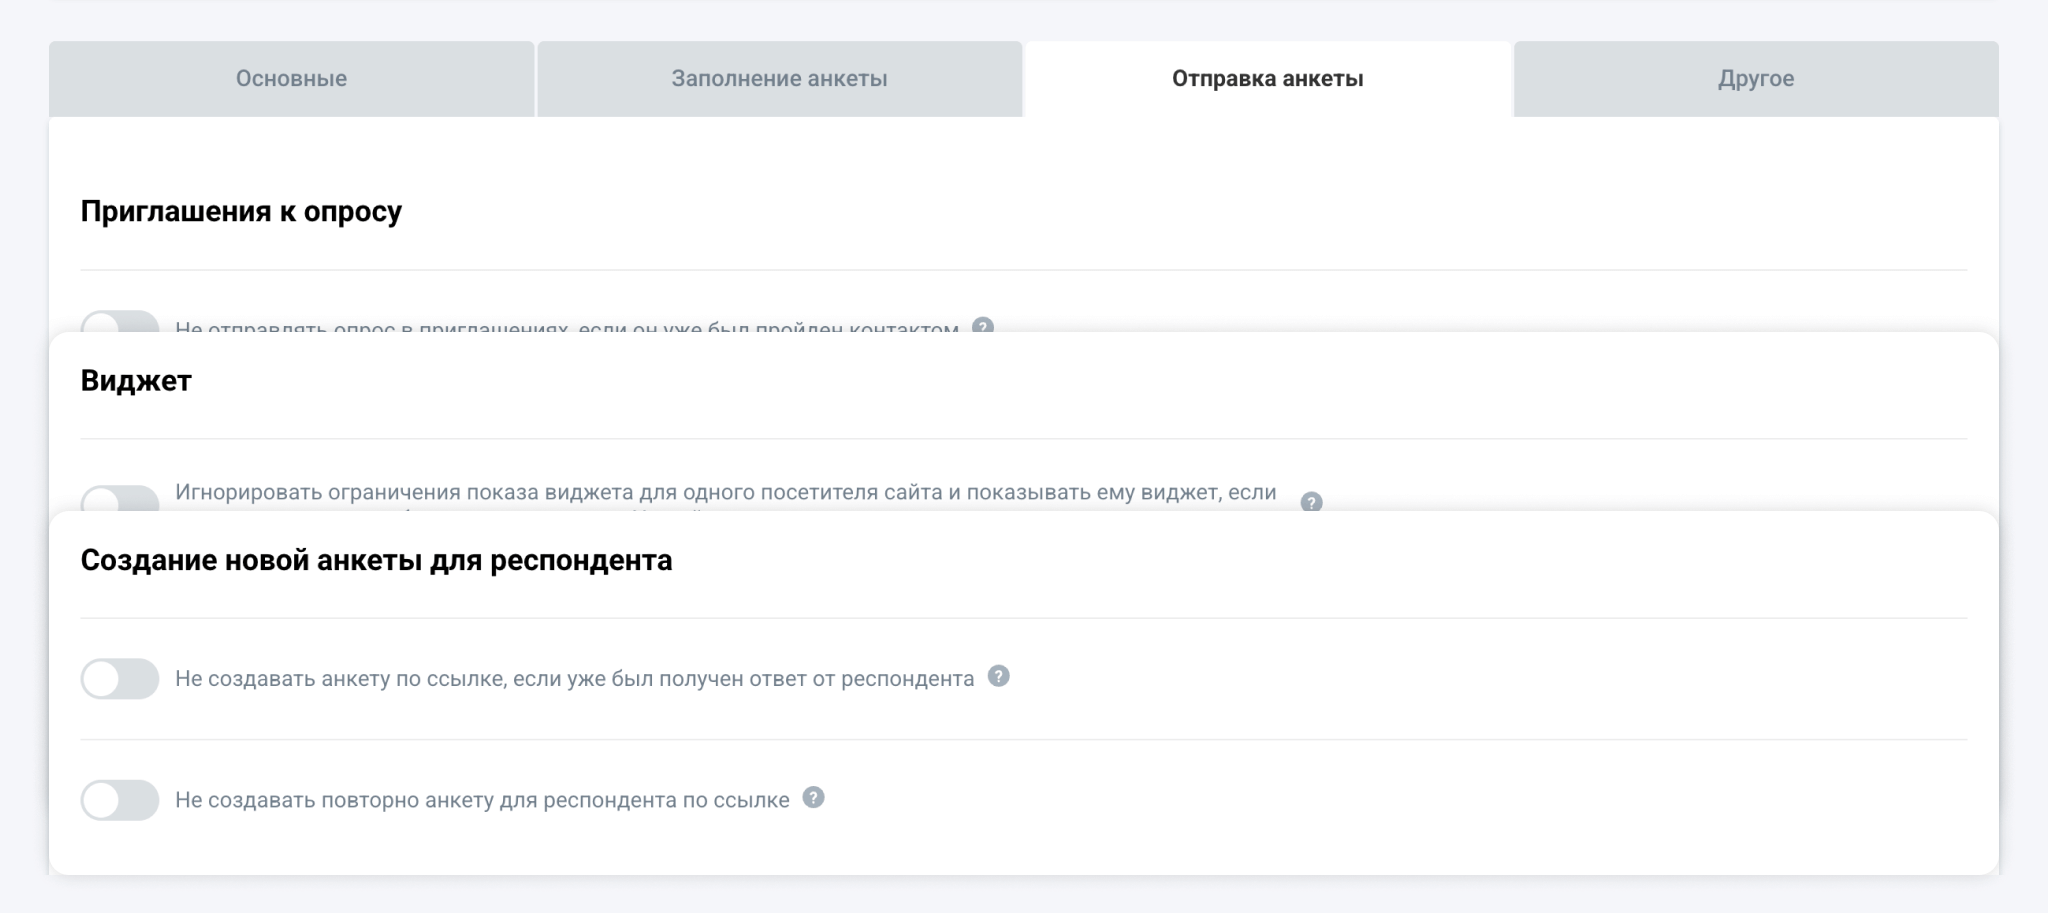This screenshot has width=2048, height=913.
Task: Click label text "Не отправлять опрос в приглашениях…"
Action: 566,326
